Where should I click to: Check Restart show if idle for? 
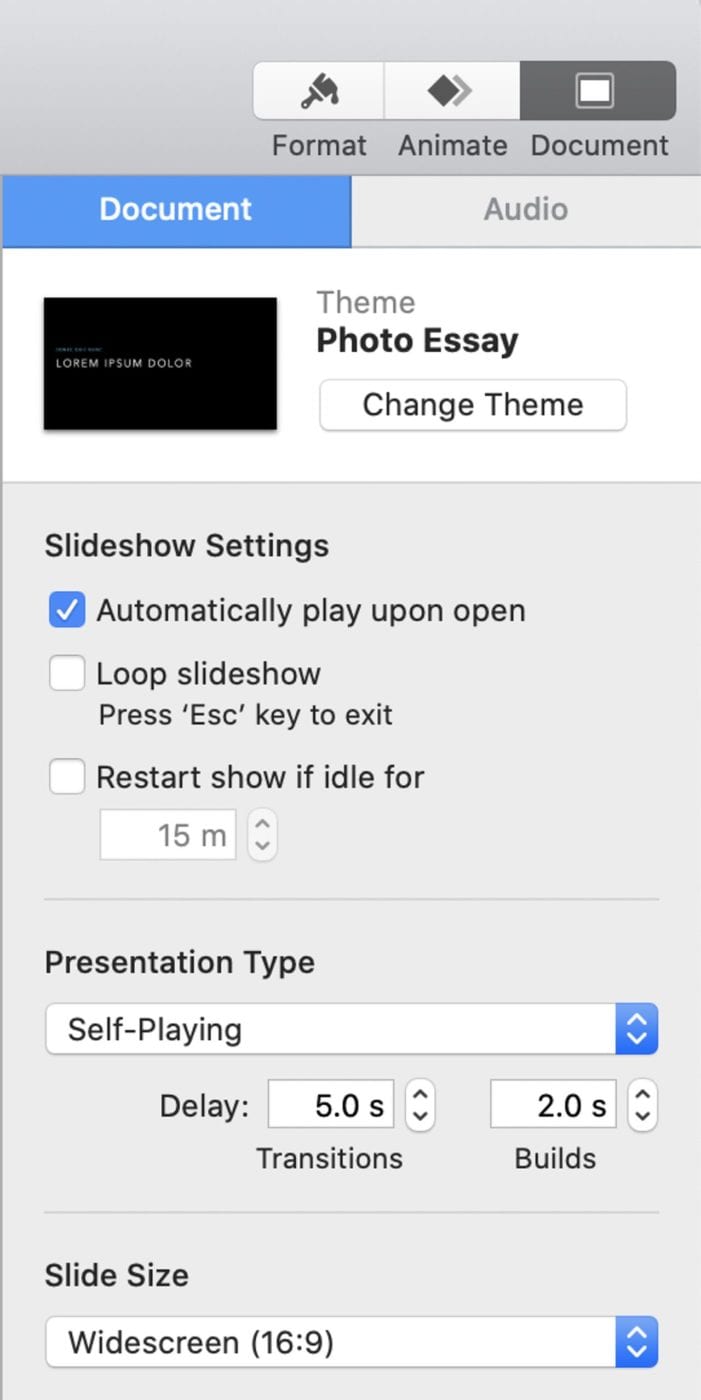point(67,777)
